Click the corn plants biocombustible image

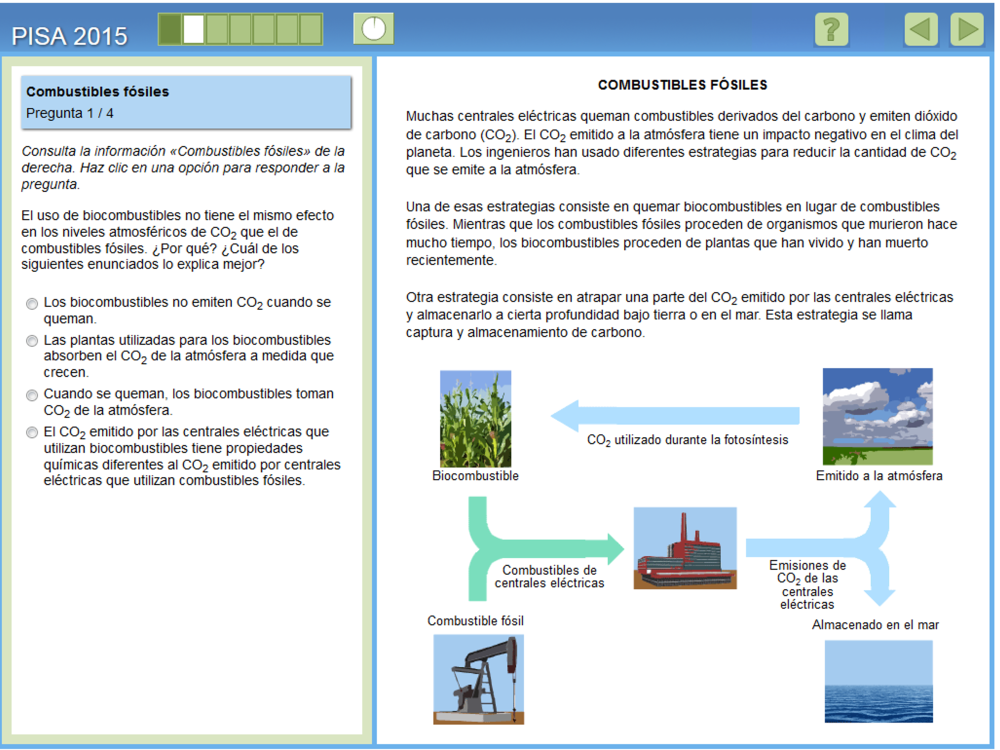click(x=475, y=419)
